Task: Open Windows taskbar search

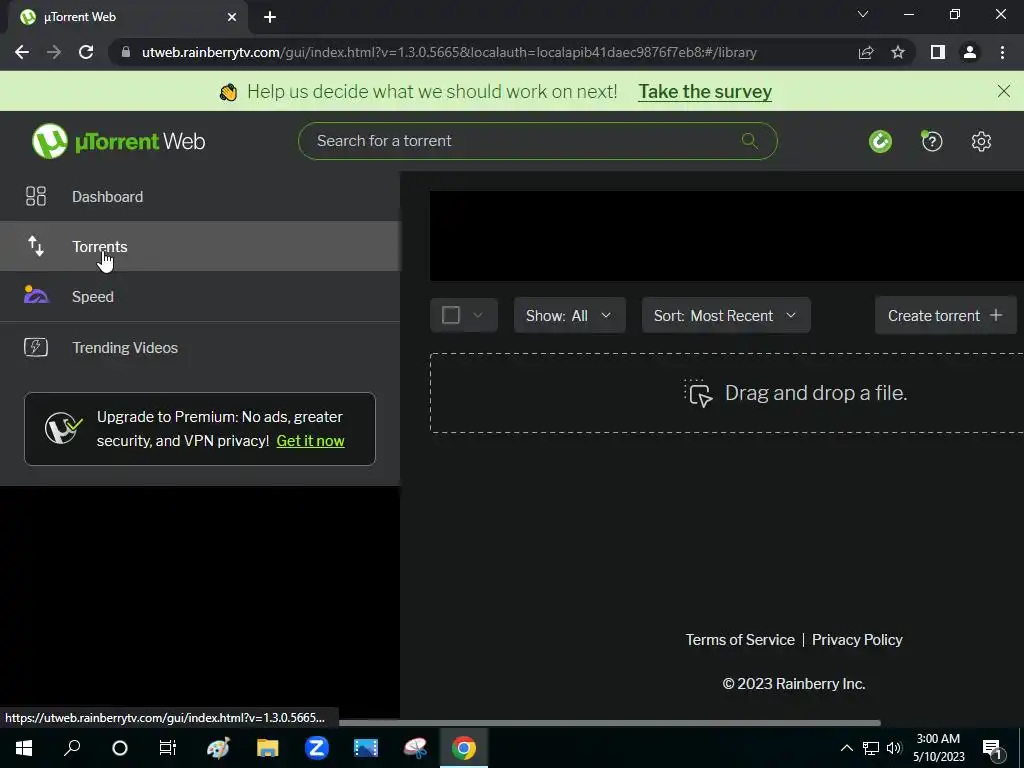Action: point(72,748)
